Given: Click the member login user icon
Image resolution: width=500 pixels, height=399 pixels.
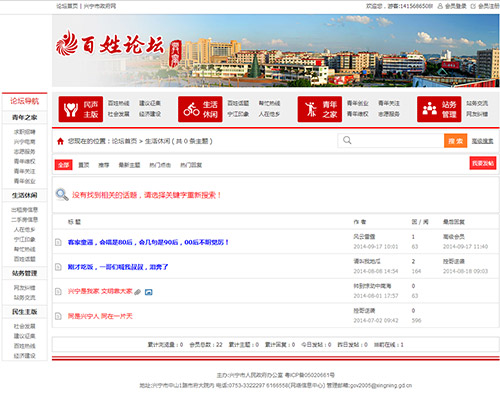Looking at the screenshot, I should 440,6.
